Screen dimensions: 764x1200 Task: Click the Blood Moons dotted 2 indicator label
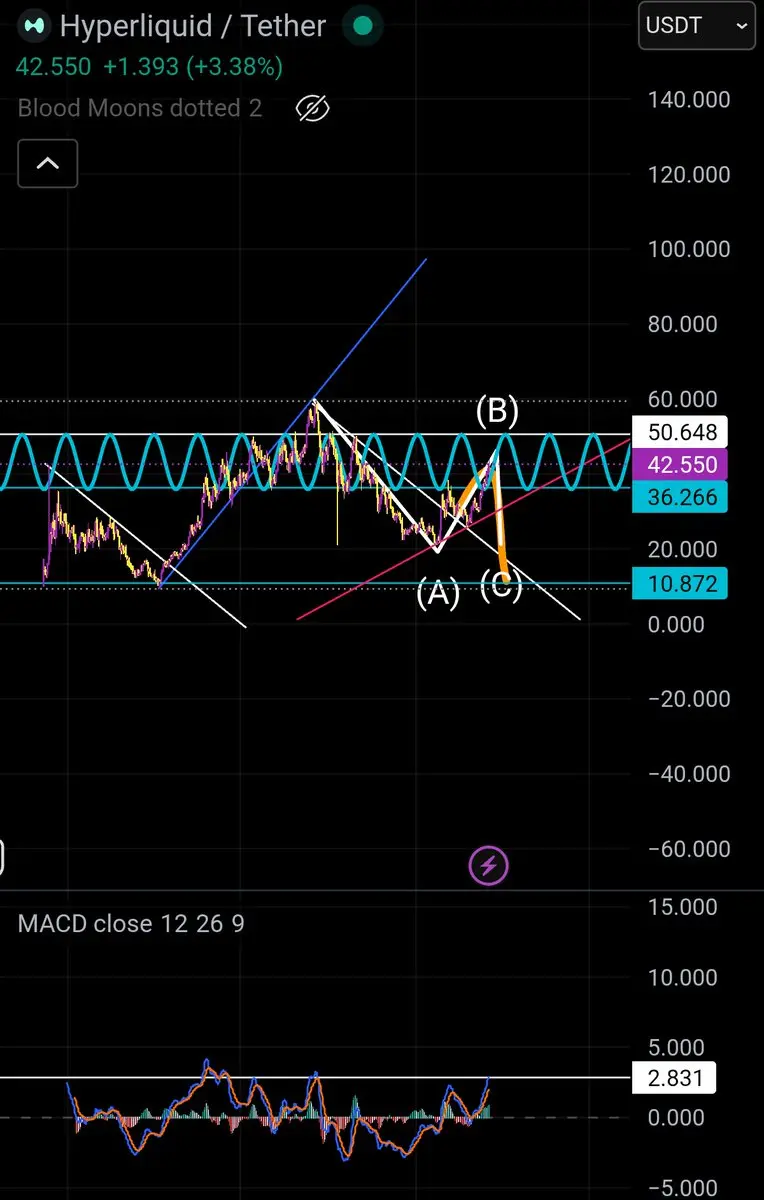coord(140,108)
